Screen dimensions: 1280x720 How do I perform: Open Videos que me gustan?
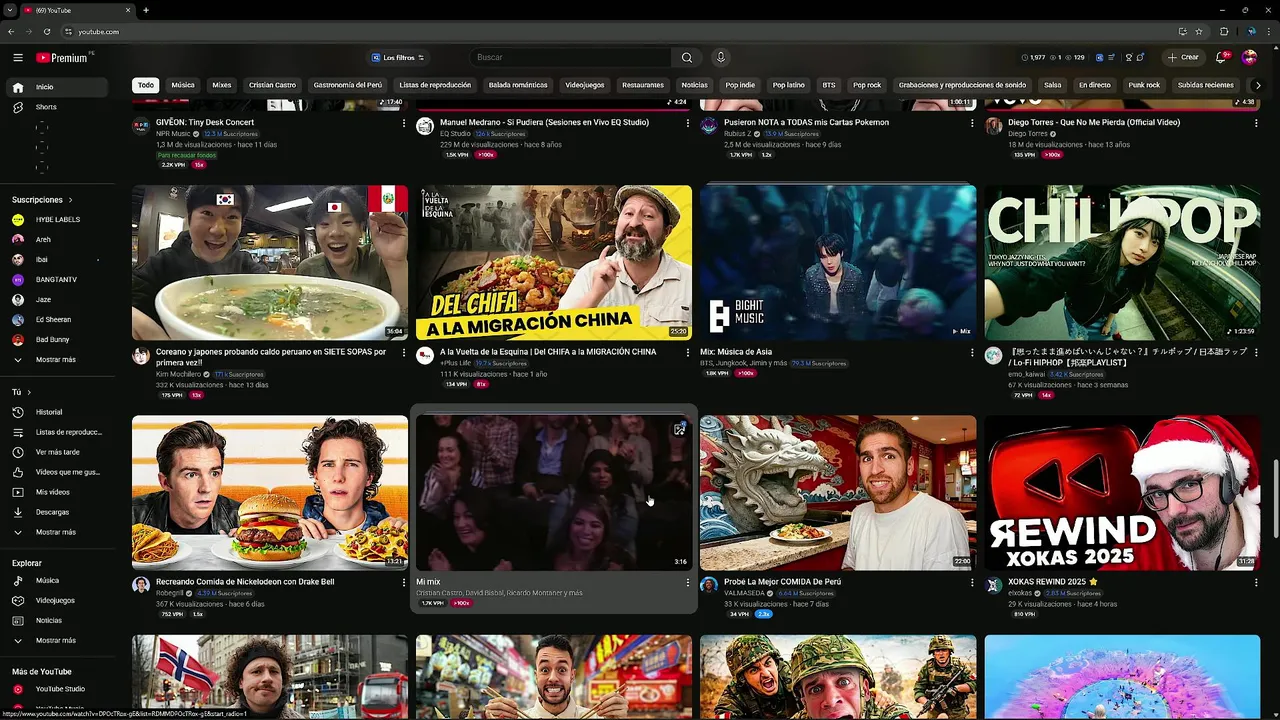(58, 472)
